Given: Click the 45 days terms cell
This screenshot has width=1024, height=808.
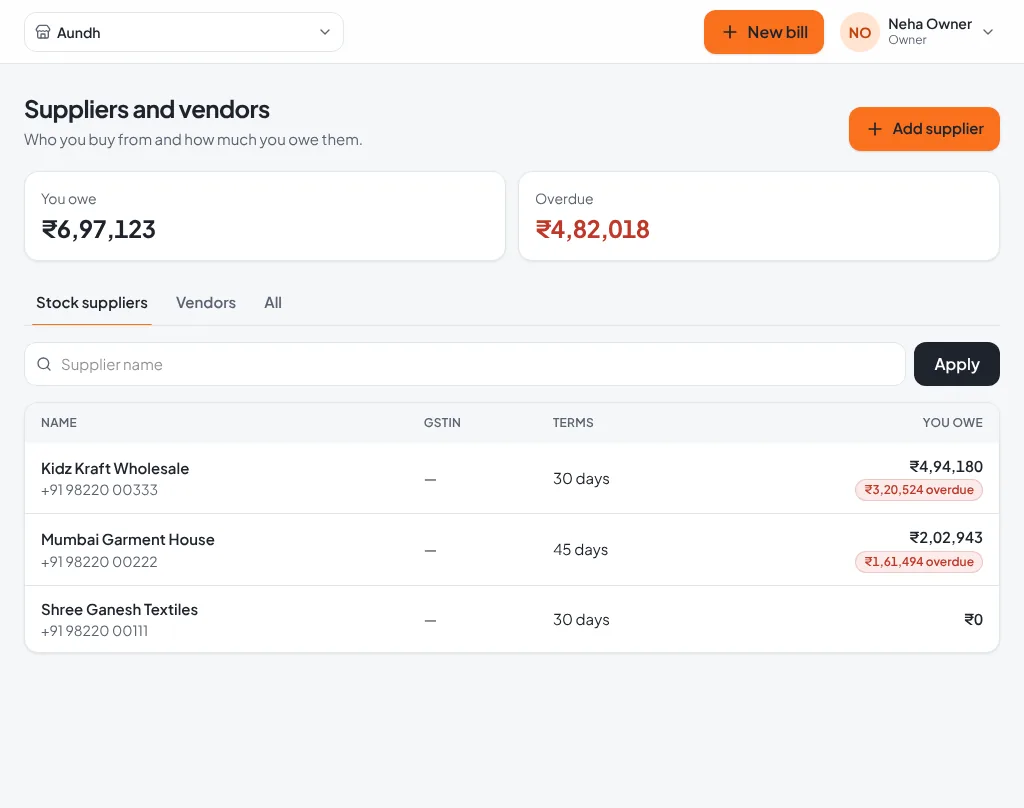Looking at the screenshot, I should point(581,549).
